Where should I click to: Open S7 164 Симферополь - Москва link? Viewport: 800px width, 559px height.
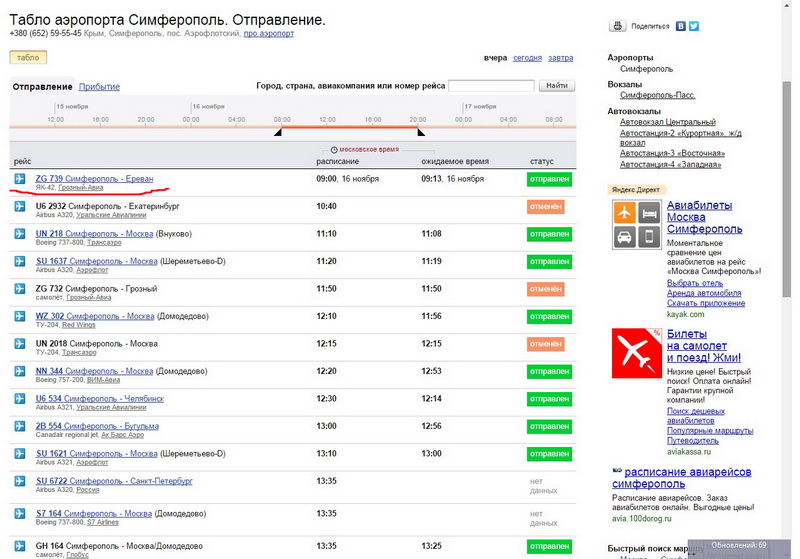point(94,514)
